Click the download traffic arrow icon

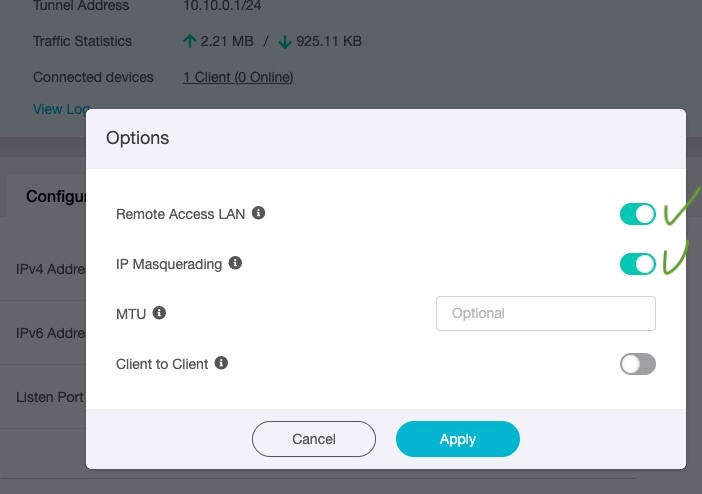(x=285, y=42)
